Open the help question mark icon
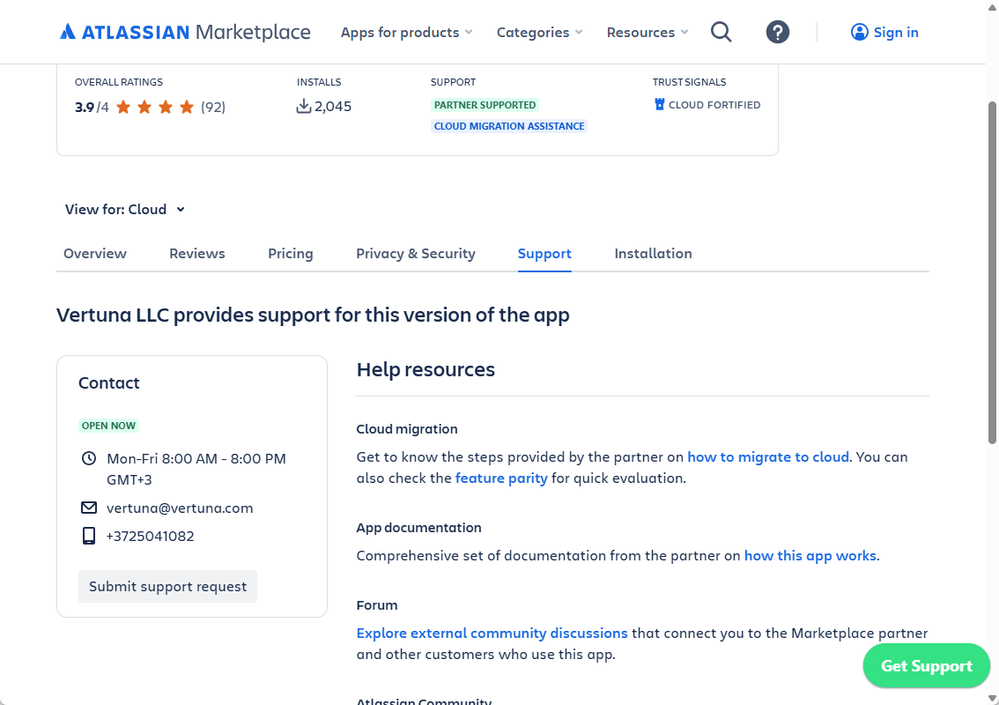The image size is (999, 705). [777, 32]
